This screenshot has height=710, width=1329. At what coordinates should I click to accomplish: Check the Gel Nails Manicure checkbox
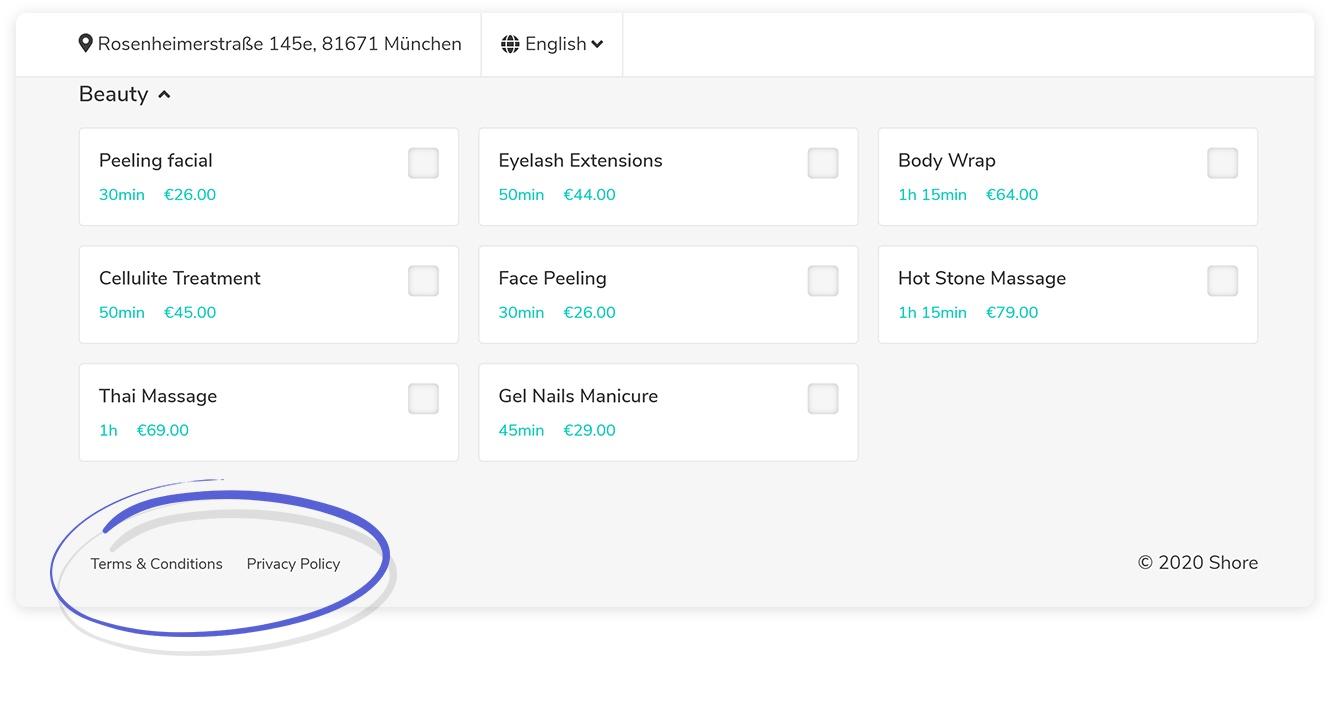click(823, 399)
